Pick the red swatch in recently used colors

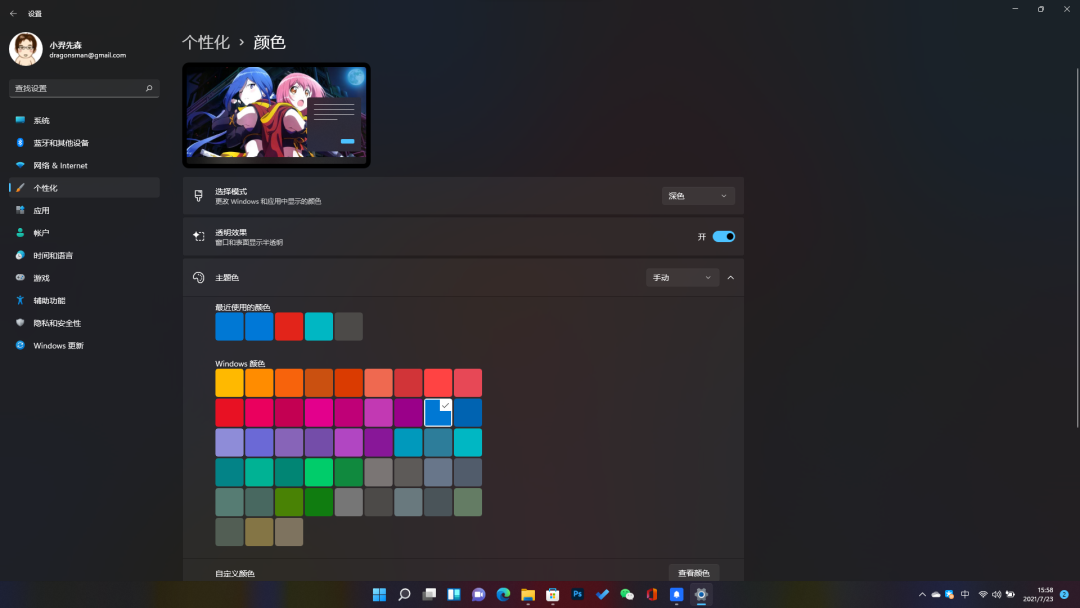pos(289,327)
